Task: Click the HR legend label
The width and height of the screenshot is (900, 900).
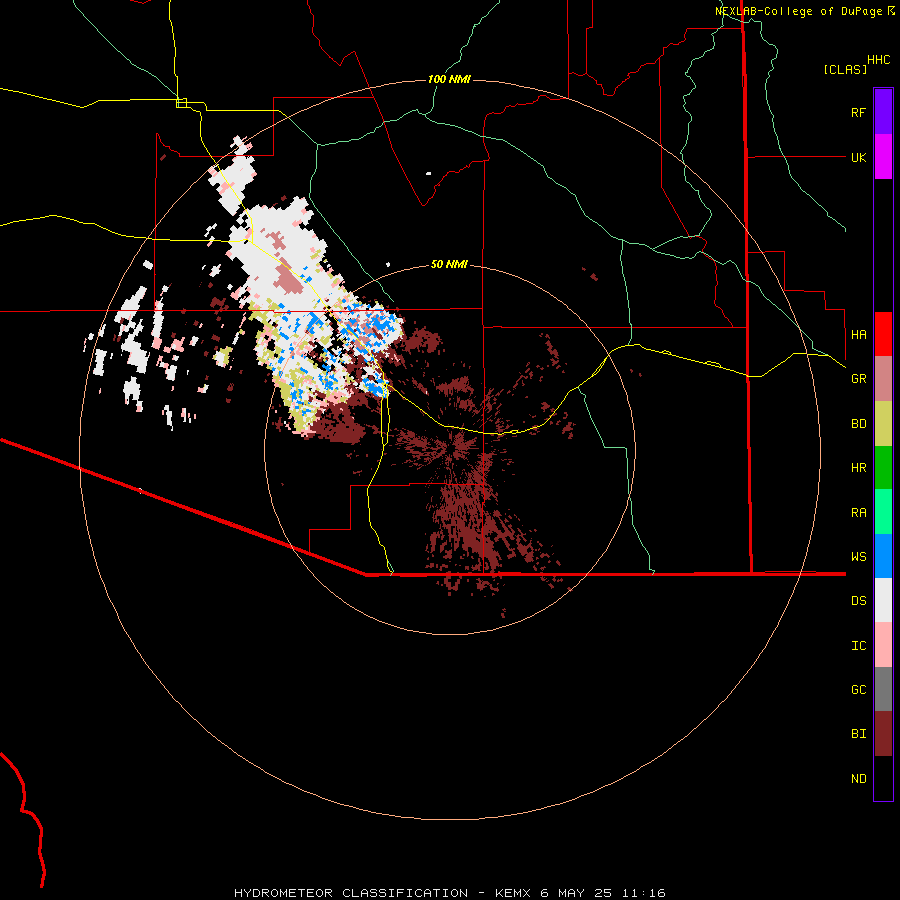Action: pyautogui.click(x=858, y=468)
